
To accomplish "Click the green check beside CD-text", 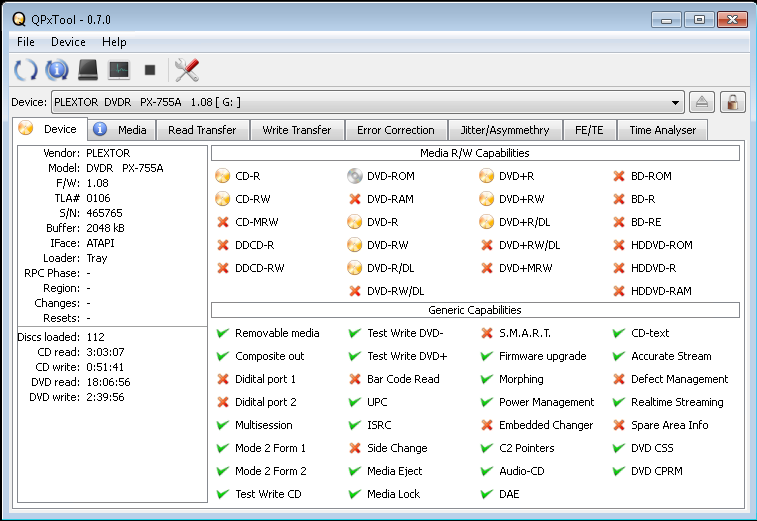I will (x=619, y=333).
